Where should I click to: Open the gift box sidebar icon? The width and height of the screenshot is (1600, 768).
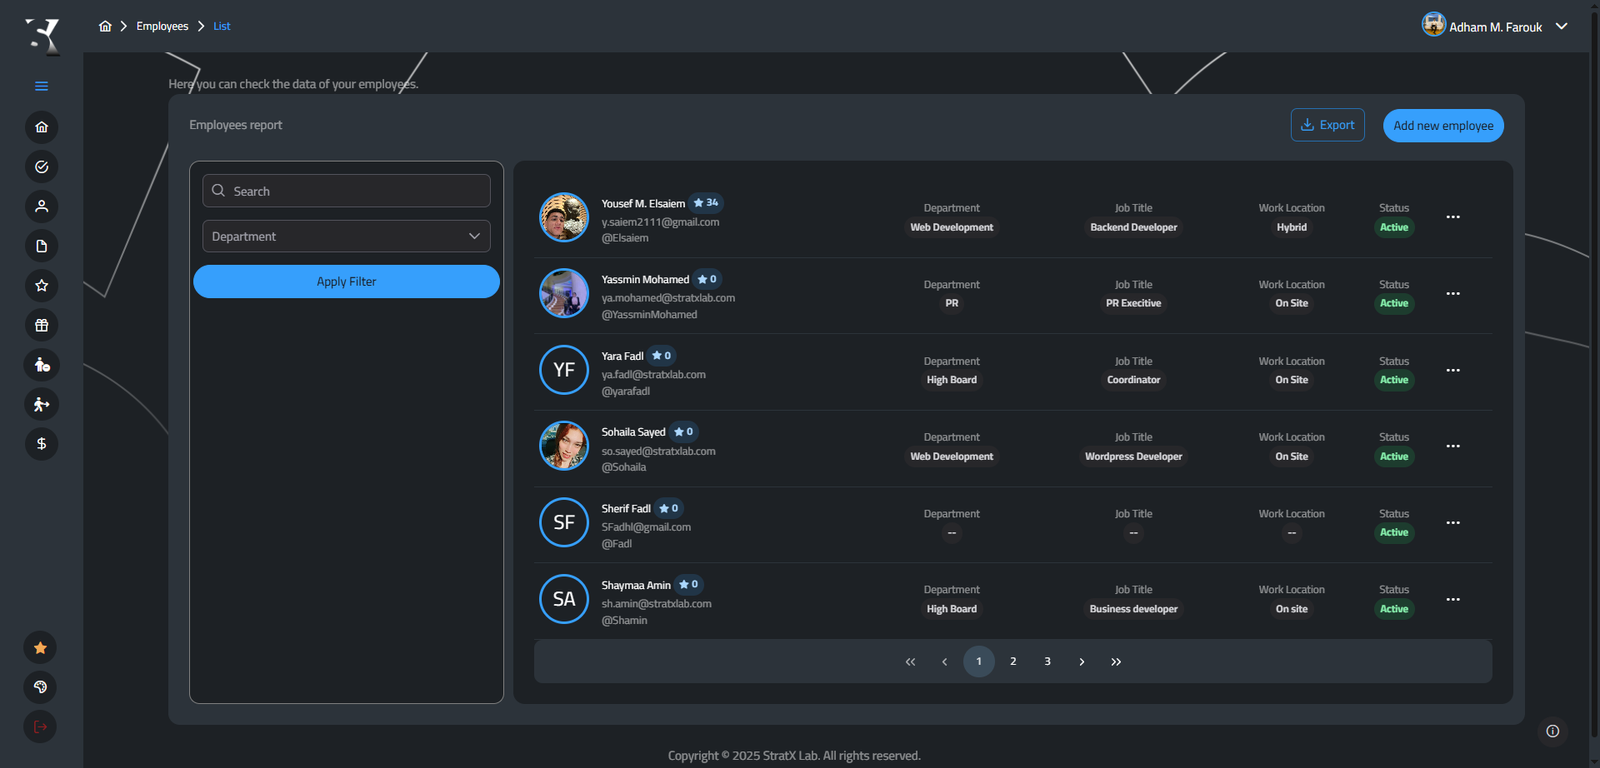41,325
